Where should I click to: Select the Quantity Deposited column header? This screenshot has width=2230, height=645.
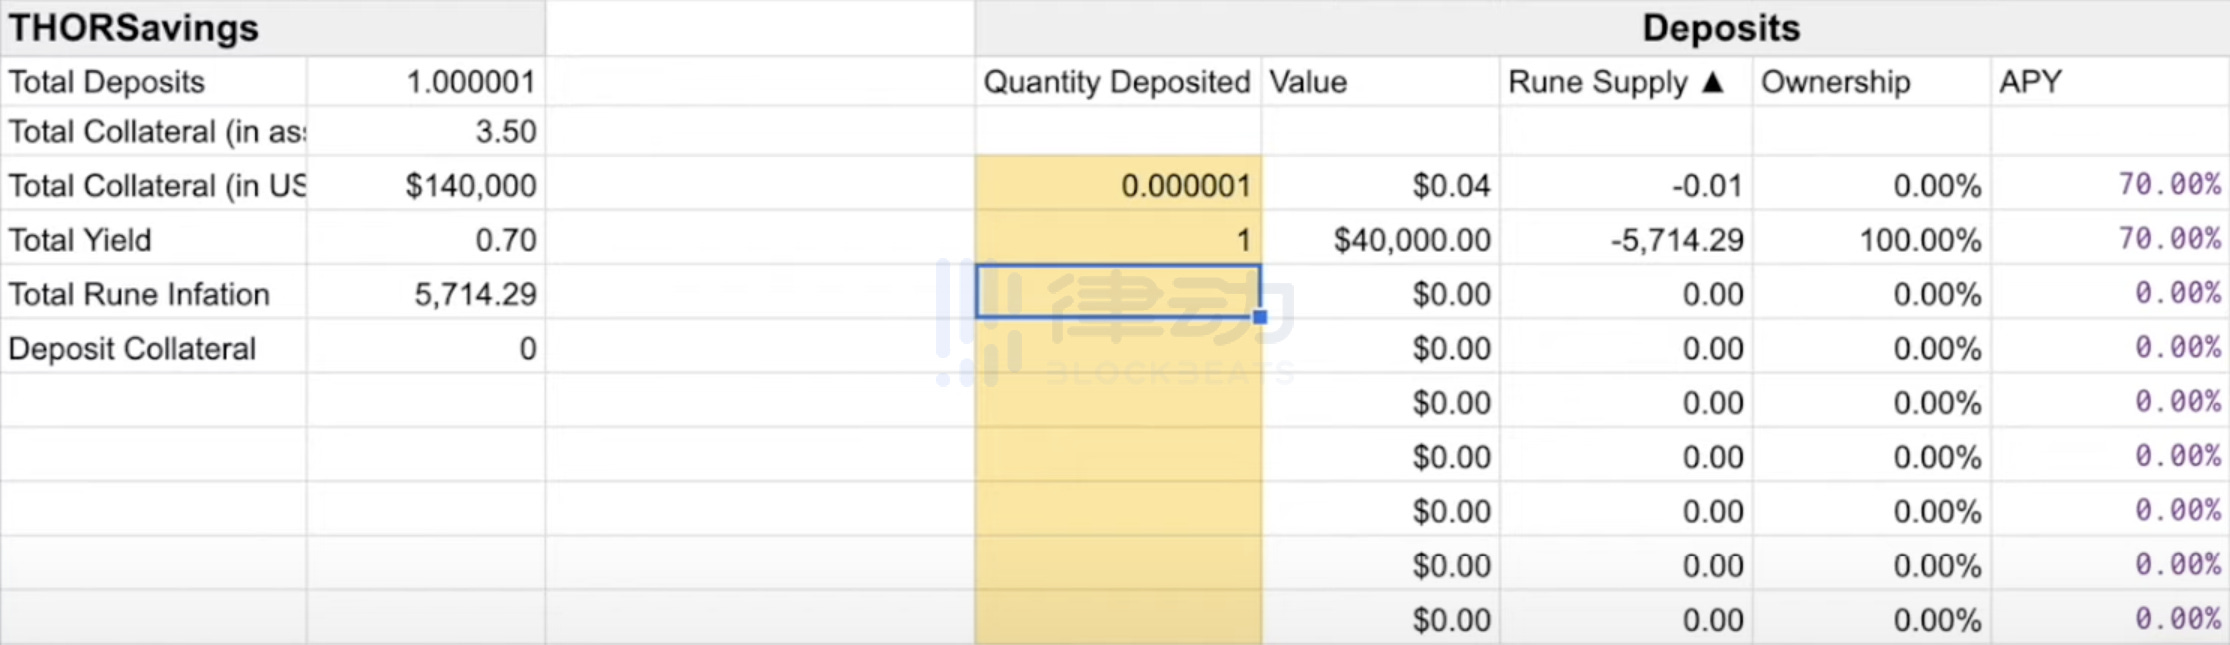click(1118, 82)
